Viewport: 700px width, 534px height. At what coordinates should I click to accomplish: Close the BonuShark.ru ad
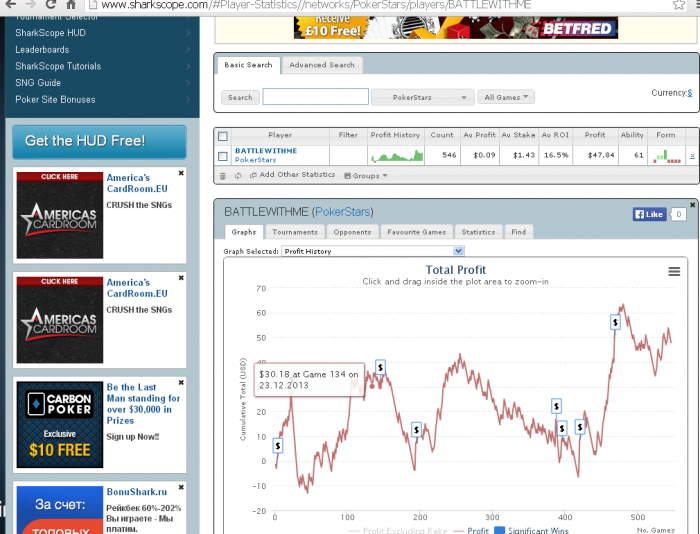coord(181,487)
